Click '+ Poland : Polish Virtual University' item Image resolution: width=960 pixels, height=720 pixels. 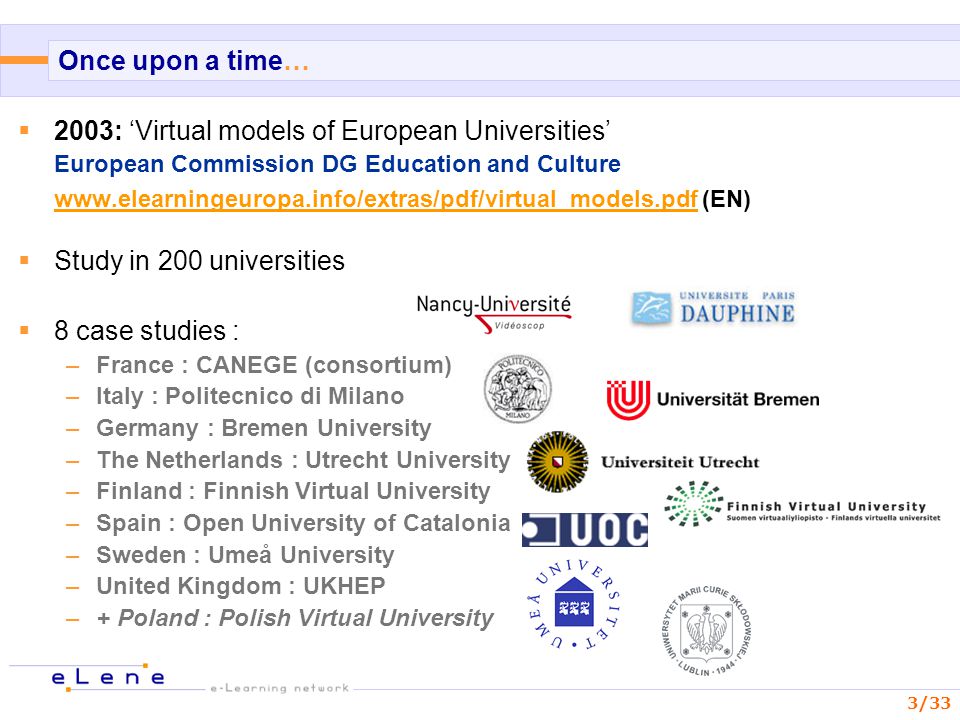(x=295, y=618)
